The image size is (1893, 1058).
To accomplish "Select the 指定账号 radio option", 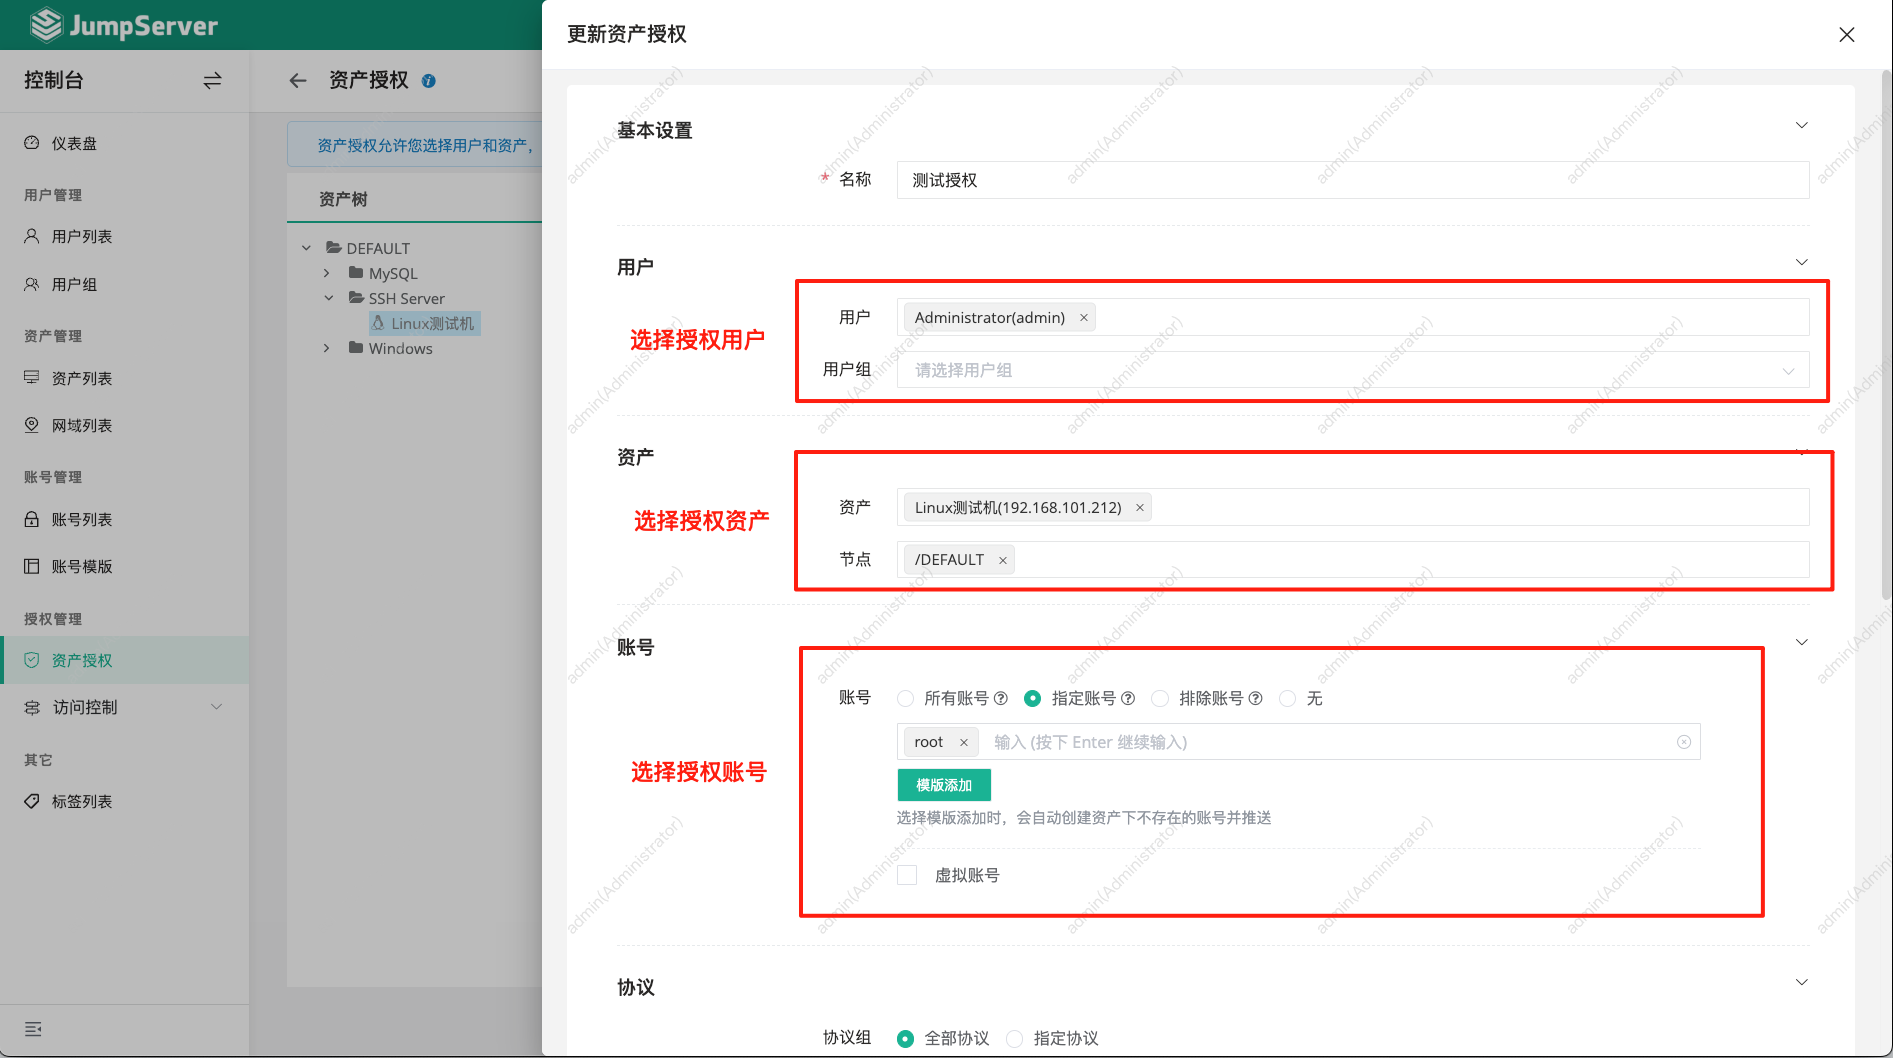I will [1032, 698].
